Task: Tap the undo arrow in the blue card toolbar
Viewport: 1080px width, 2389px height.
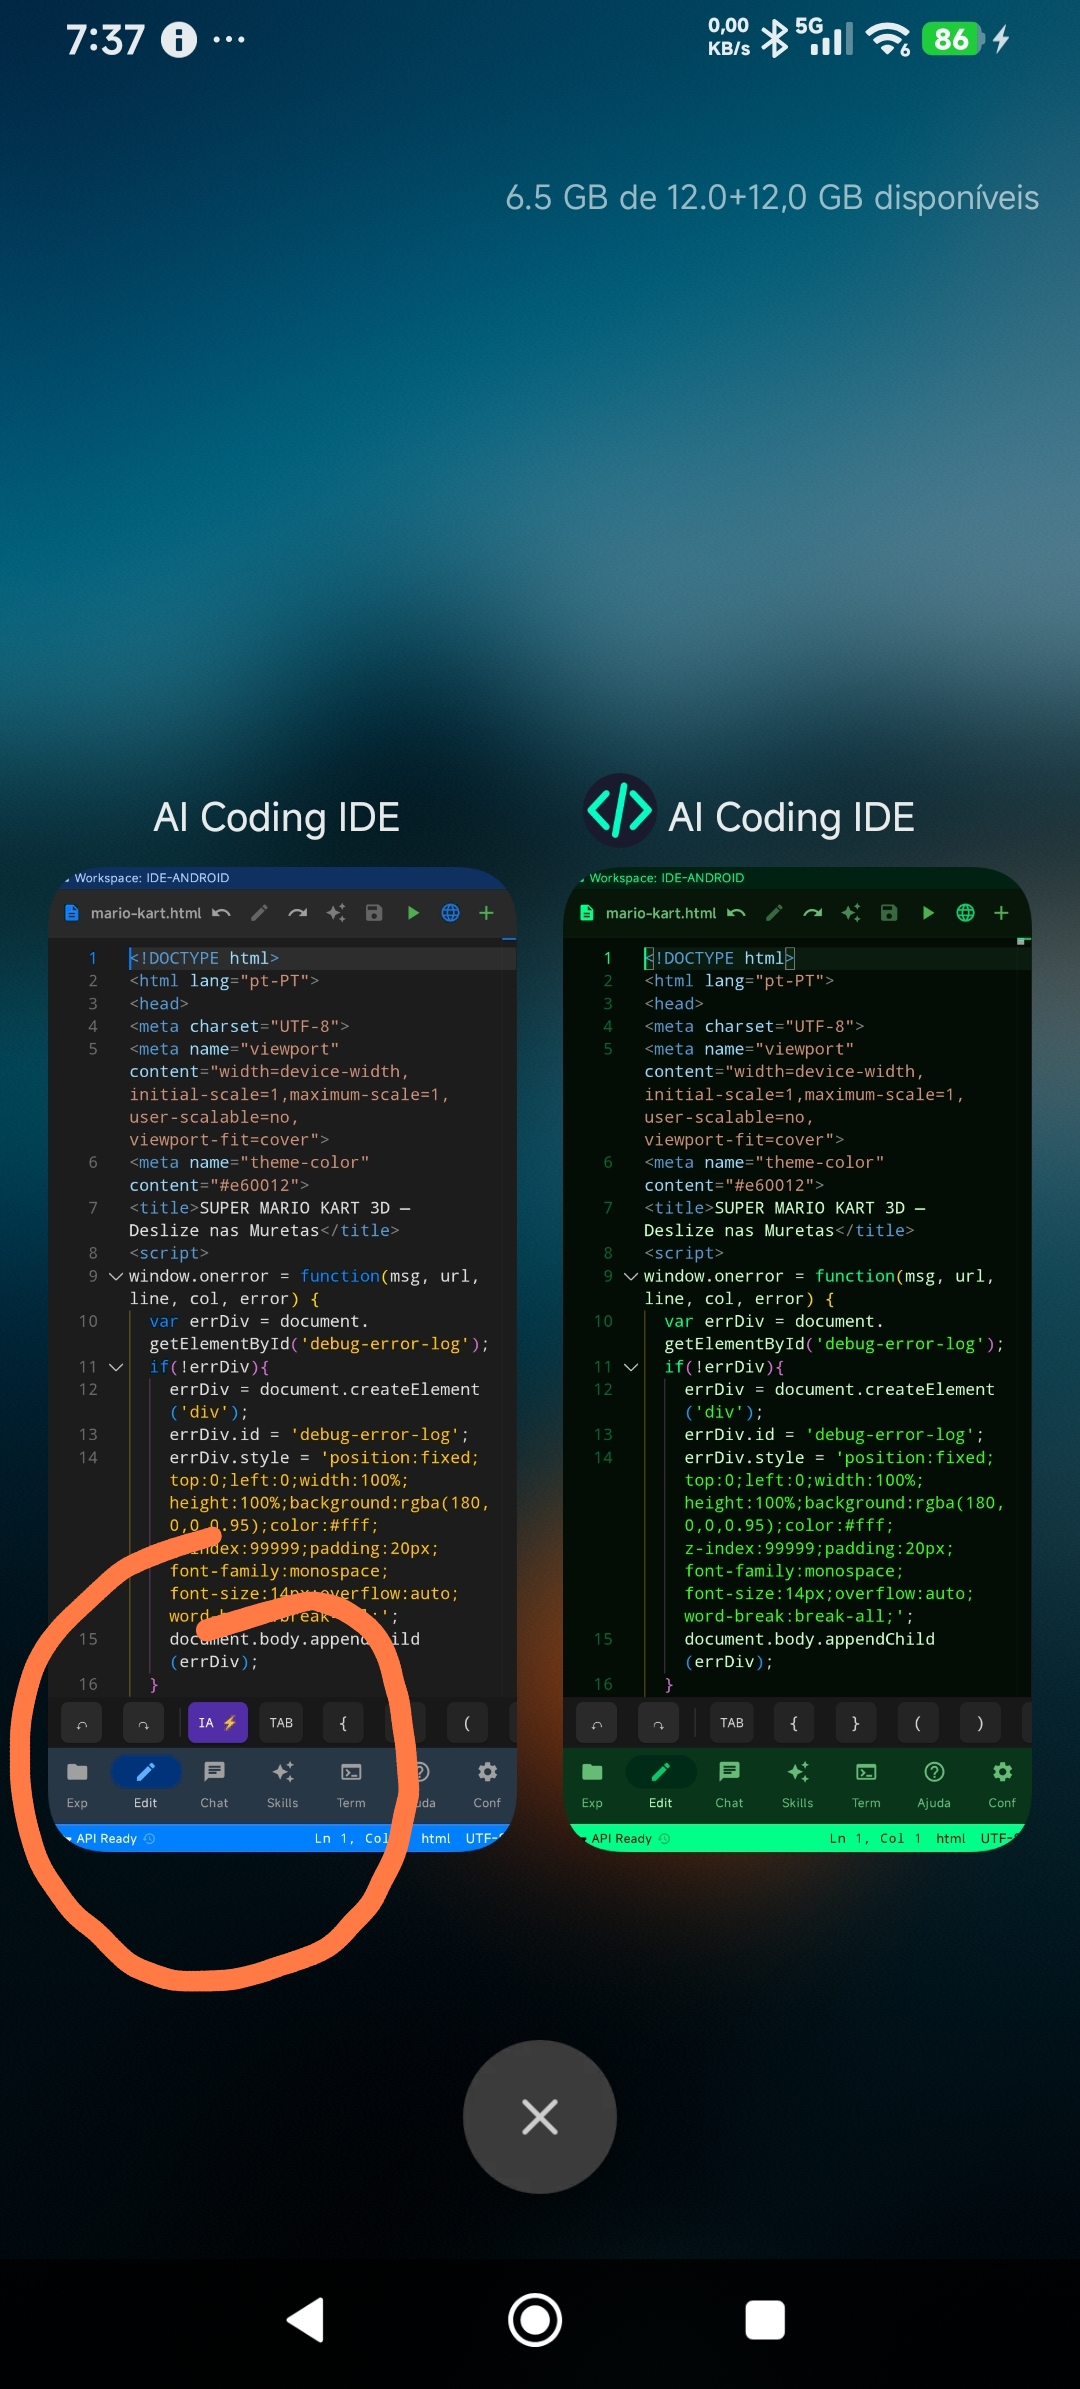Action: pyautogui.click(x=222, y=913)
